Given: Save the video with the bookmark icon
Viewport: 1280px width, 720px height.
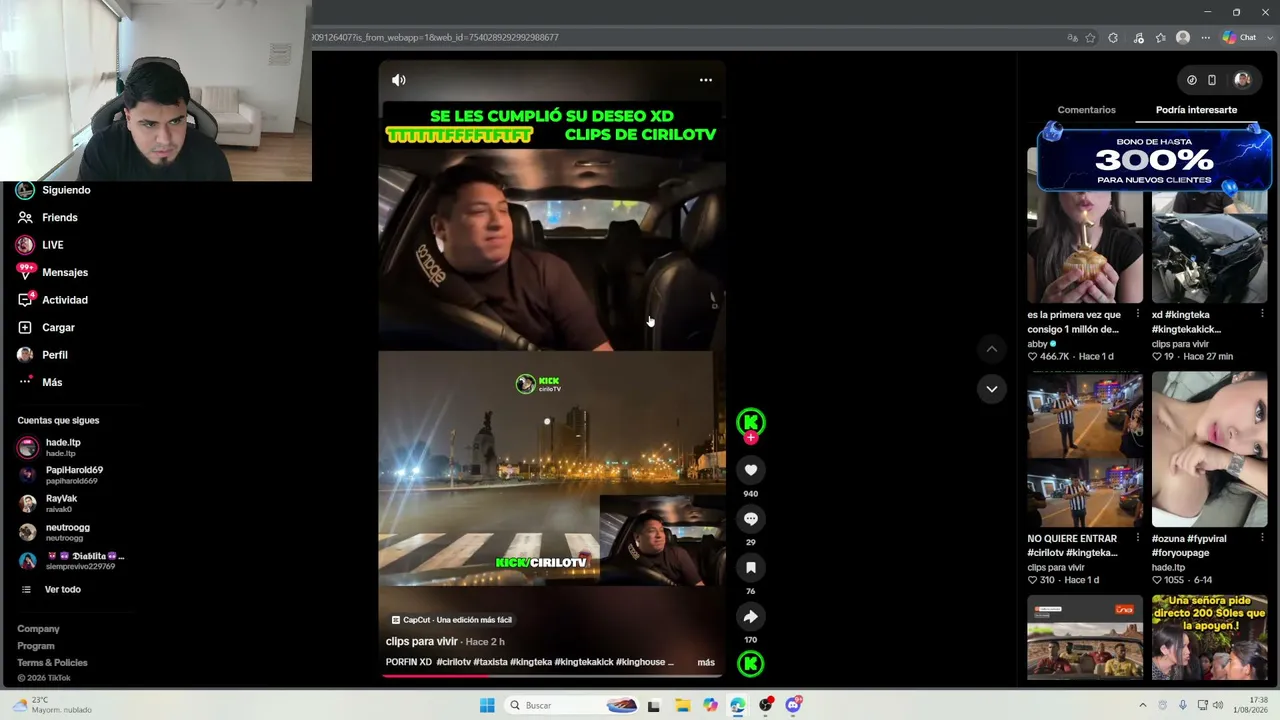Looking at the screenshot, I should click(x=751, y=568).
